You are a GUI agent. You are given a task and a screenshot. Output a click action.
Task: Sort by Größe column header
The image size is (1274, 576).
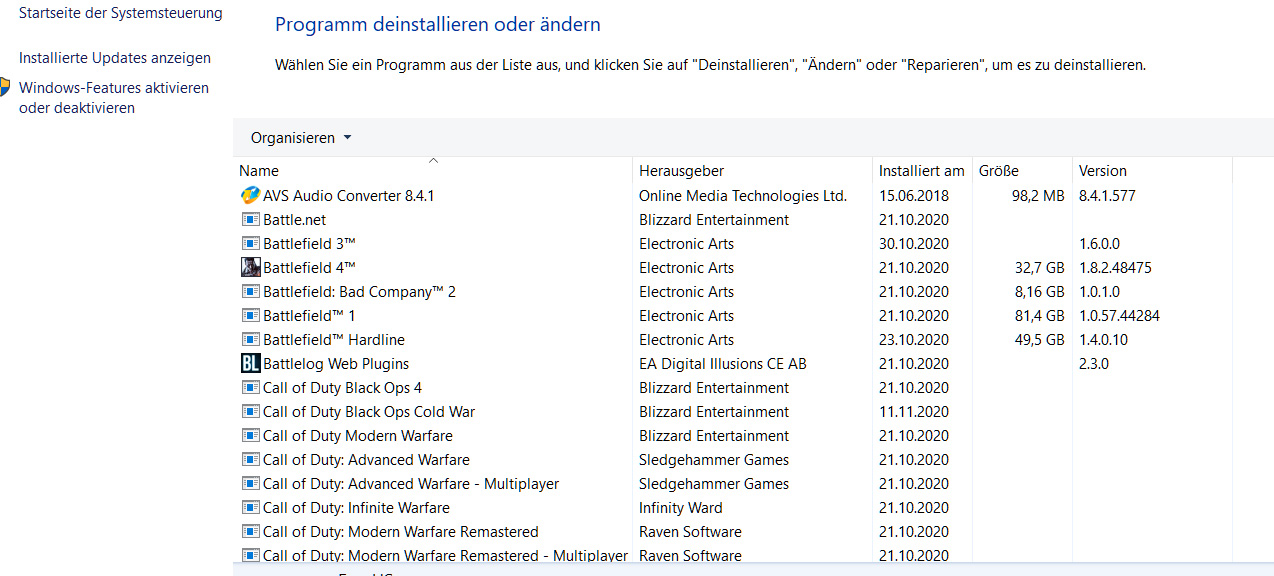click(999, 171)
